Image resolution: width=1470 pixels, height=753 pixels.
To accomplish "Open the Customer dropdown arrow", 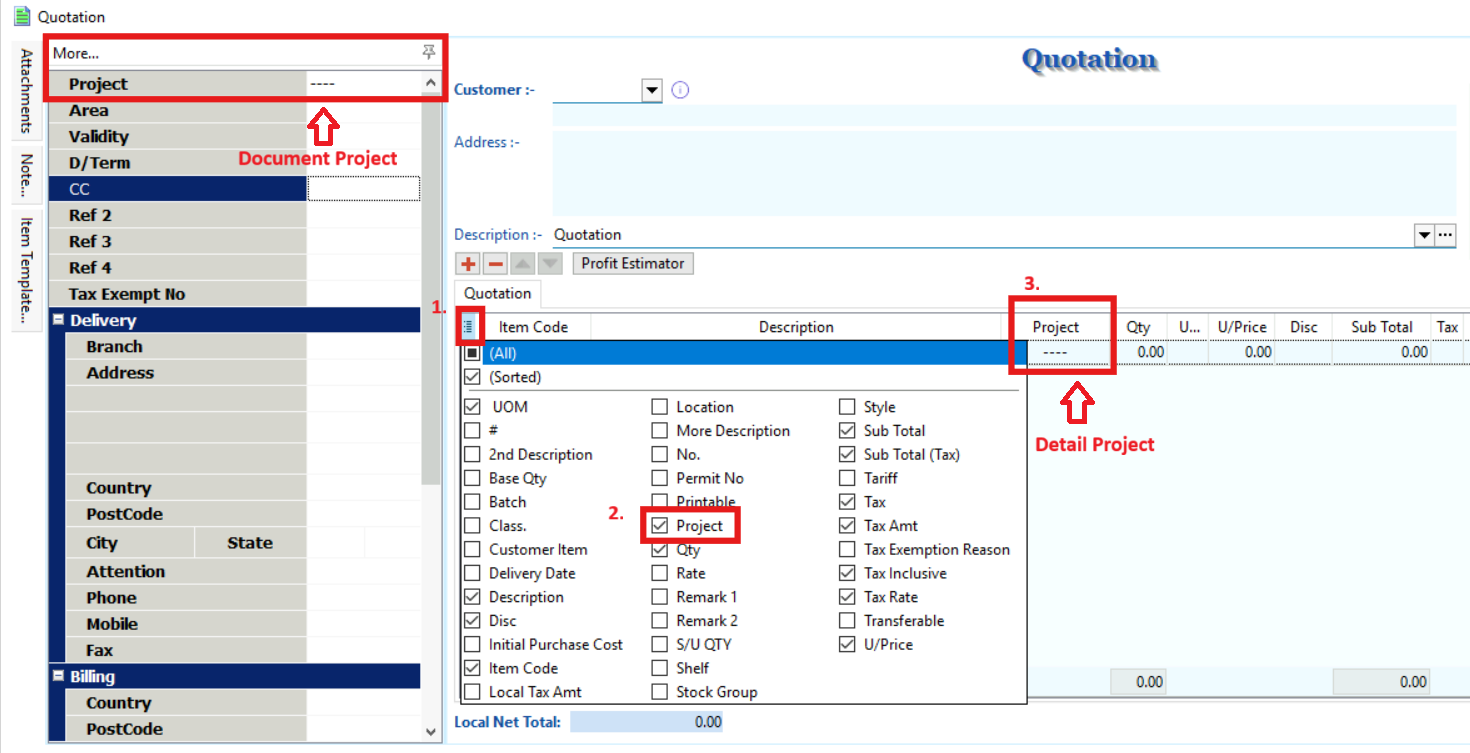I will pos(652,91).
